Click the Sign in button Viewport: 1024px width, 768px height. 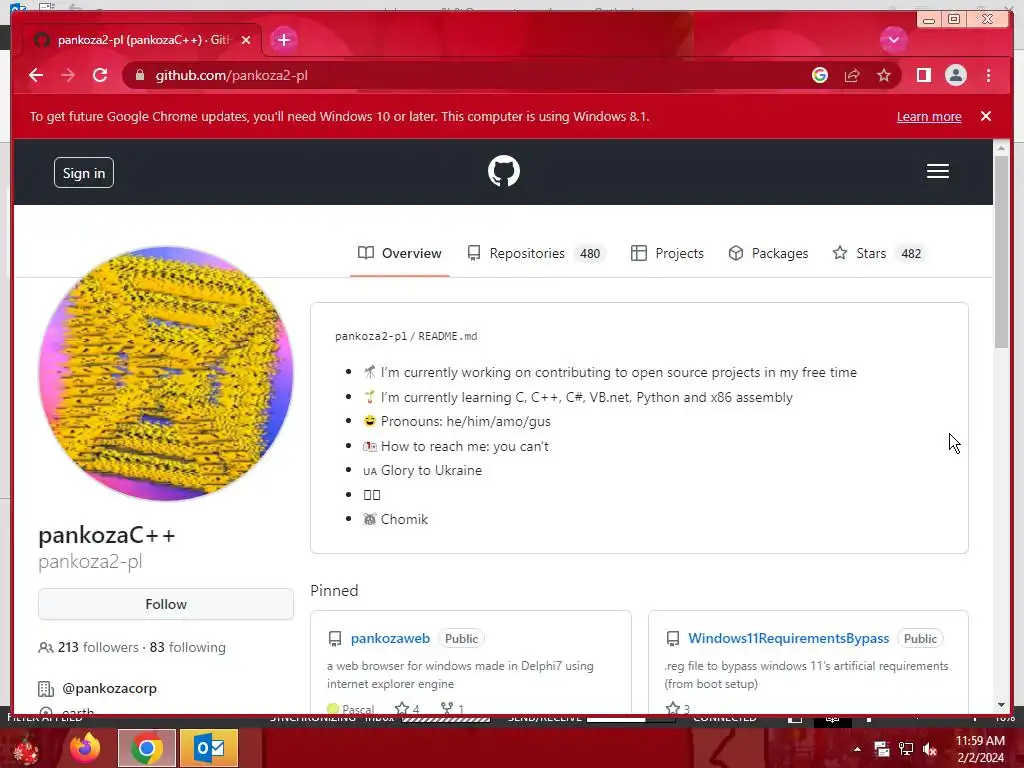tap(84, 173)
